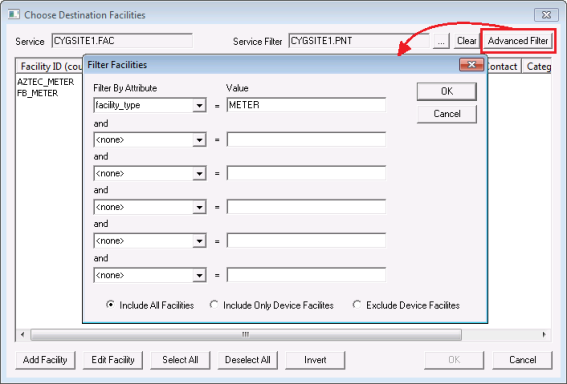Click the bottom Cancel button of main window
The width and height of the screenshot is (567, 384).
click(x=523, y=360)
